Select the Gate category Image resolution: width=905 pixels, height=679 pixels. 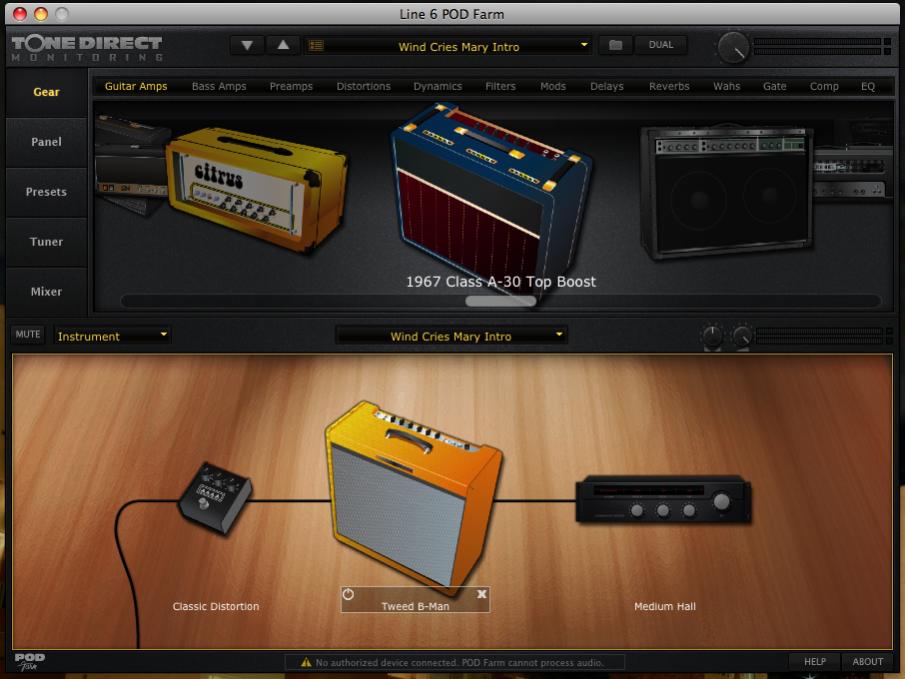pyautogui.click(x=775, y=87)
